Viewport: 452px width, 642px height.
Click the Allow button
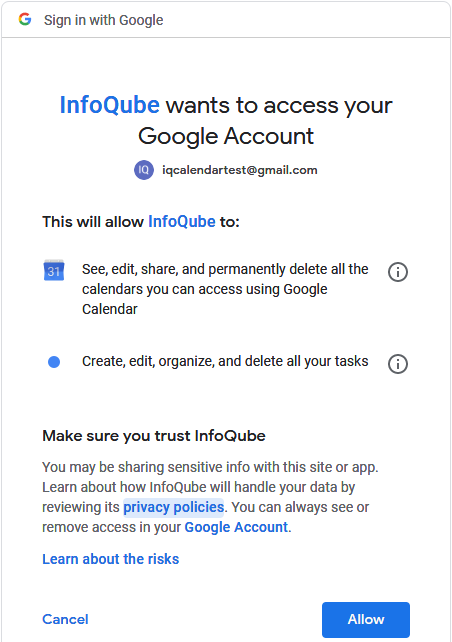(x=366, y=619)
